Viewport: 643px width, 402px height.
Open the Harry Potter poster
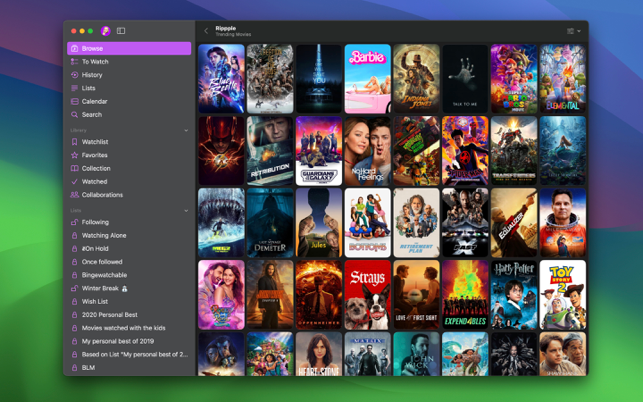[x=514, y=295]
